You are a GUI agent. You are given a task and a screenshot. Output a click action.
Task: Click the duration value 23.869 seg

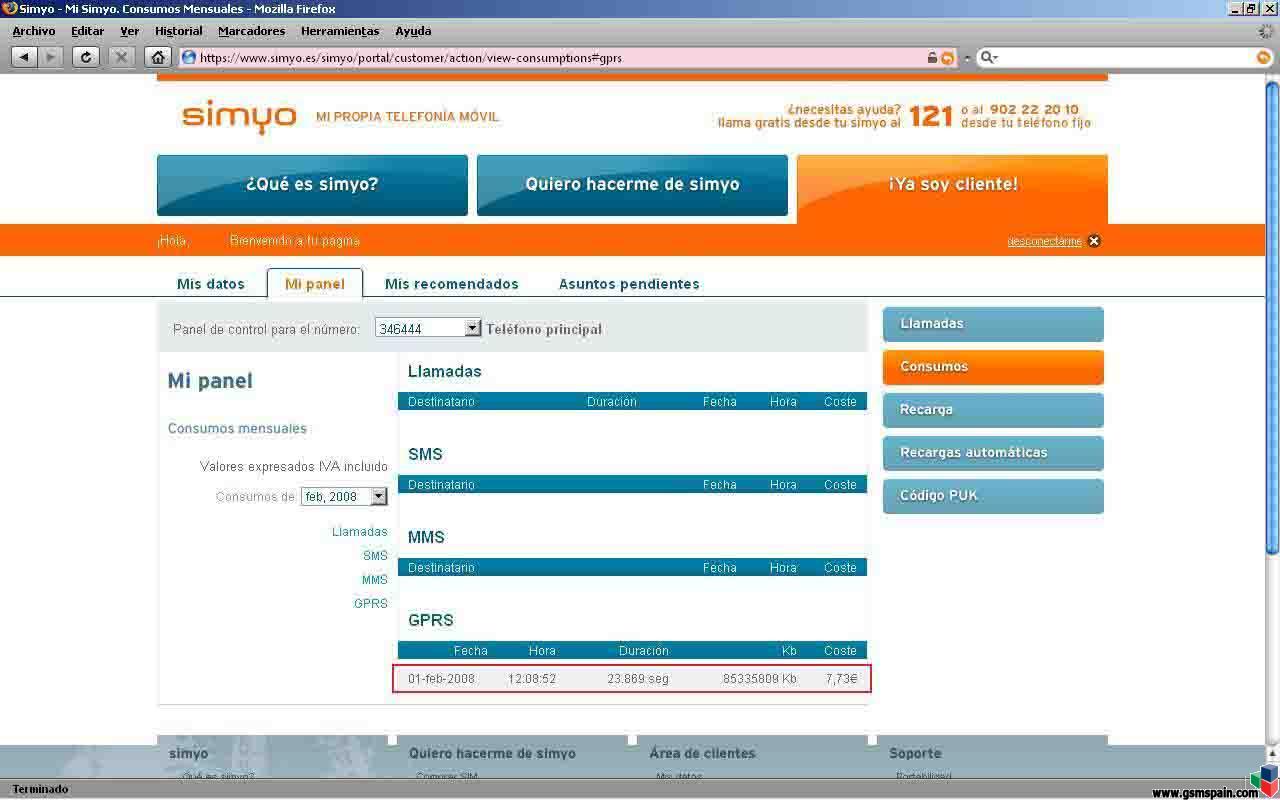point(638,679)
